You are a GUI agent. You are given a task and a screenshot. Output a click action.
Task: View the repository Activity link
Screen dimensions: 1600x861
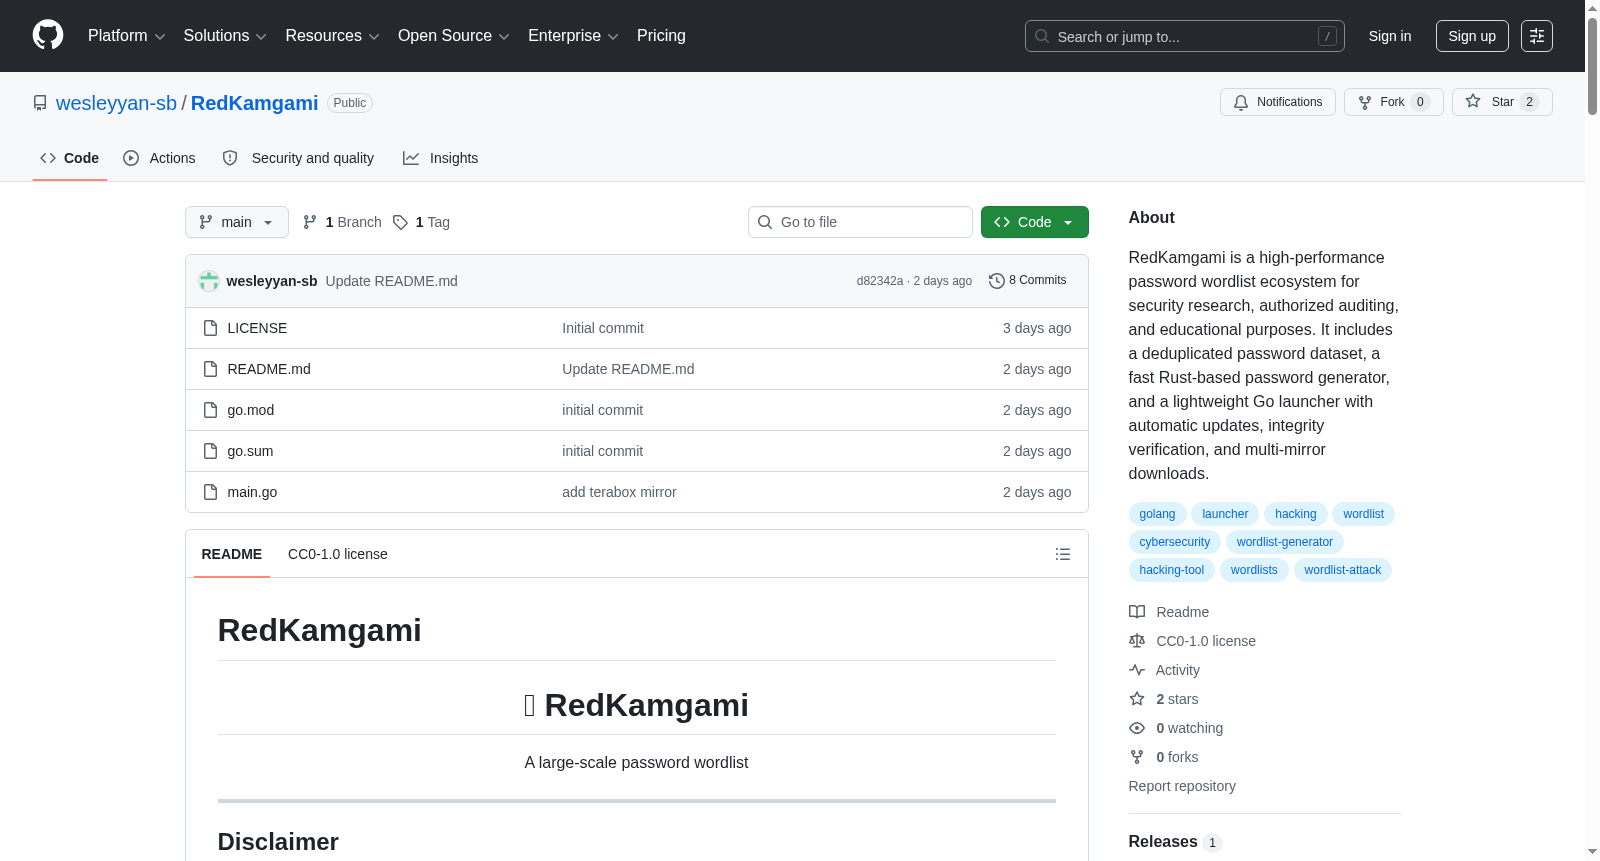click(1164, 670)
